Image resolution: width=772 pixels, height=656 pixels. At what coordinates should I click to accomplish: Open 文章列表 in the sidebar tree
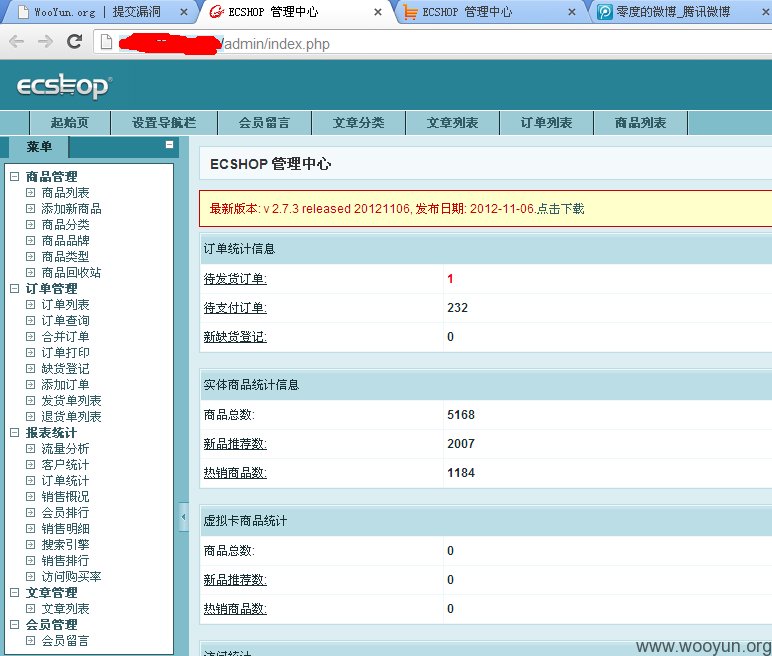pos(65,609)
